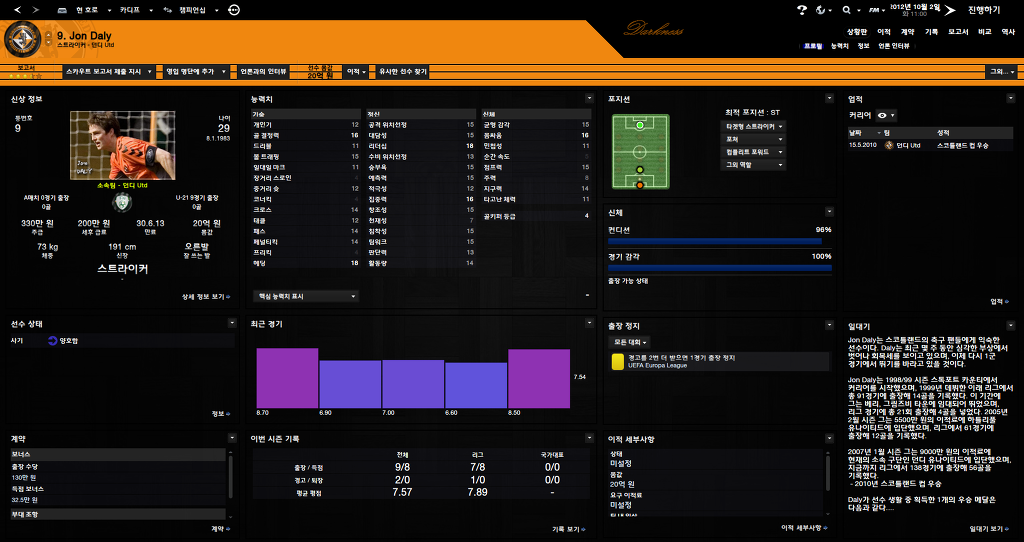Image resolution: width=1024 pixels, height=542 pixels.
Task: Expand the 능력치 panel menu arrow
Action: pyautogui.click(x=589, y=99)
